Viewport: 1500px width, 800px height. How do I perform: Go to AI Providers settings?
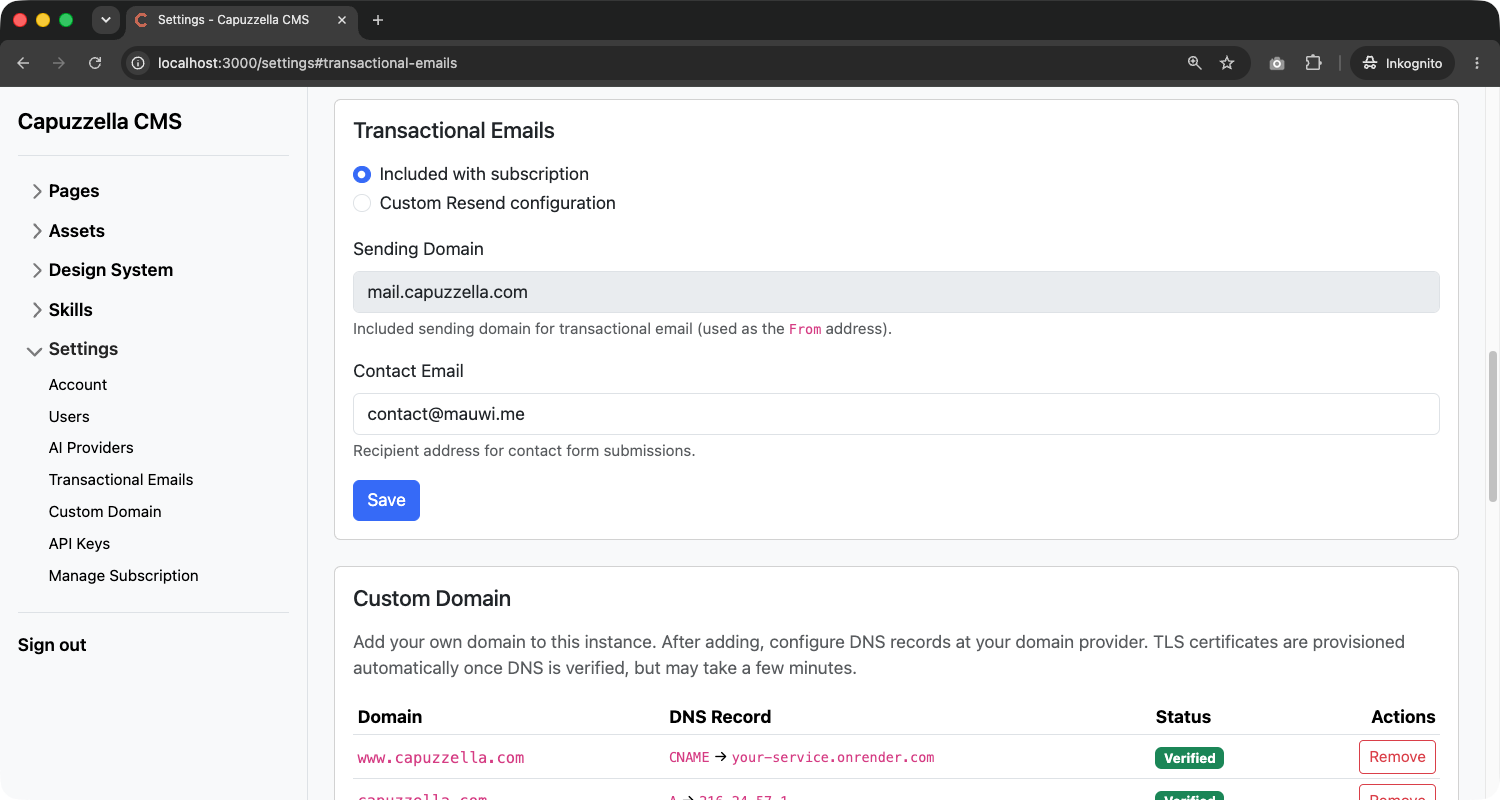coord(91,448)
